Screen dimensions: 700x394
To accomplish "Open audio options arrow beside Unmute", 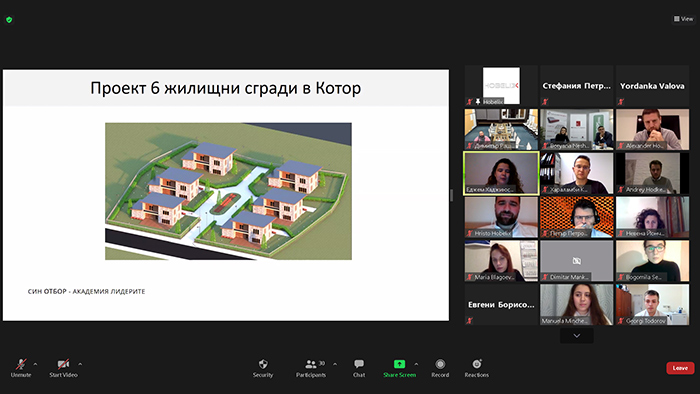I will point(35,364).
